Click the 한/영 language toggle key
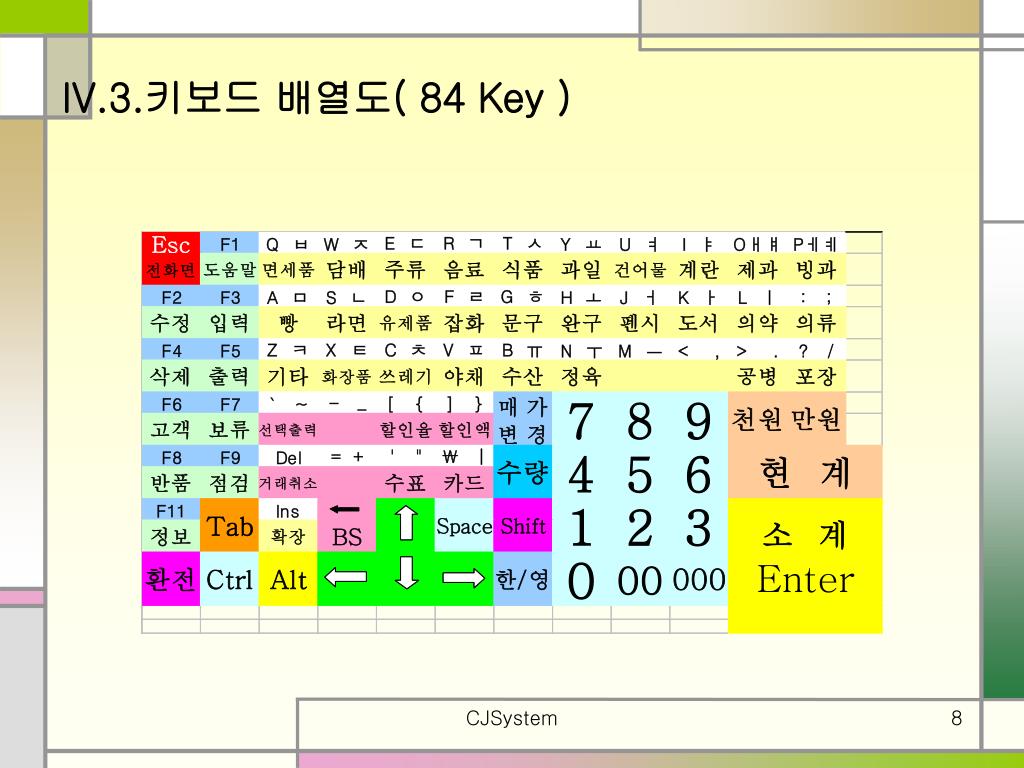 (522, 579)
